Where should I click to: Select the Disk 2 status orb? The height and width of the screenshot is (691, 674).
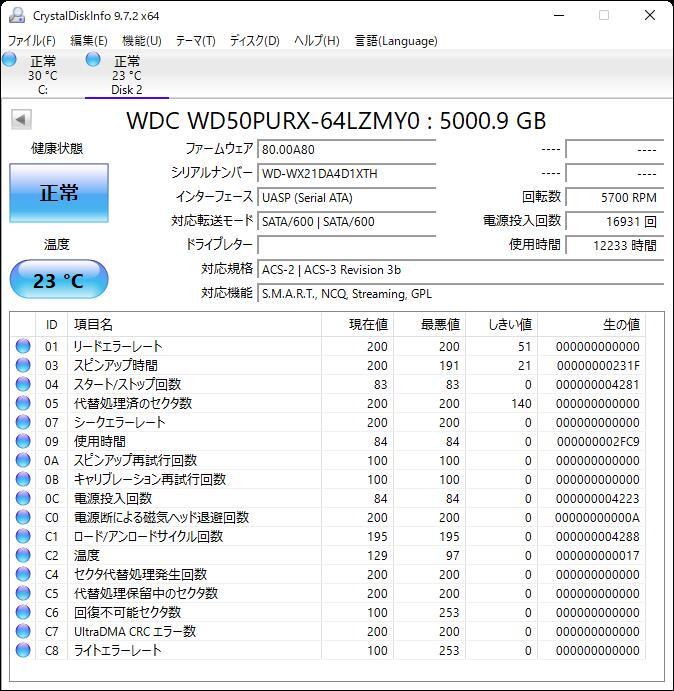[93, 59]
